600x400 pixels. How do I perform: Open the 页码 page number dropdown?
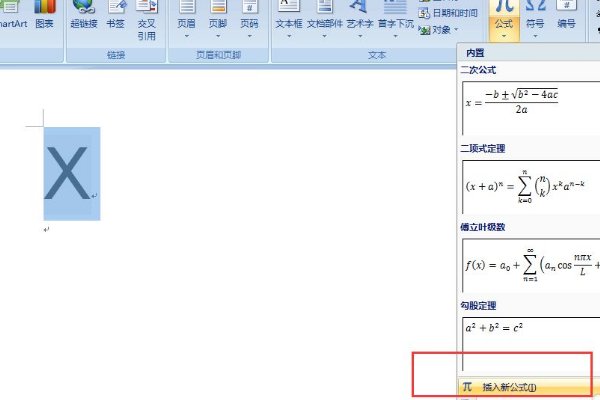pyautogui.click(x=249, y=35)
